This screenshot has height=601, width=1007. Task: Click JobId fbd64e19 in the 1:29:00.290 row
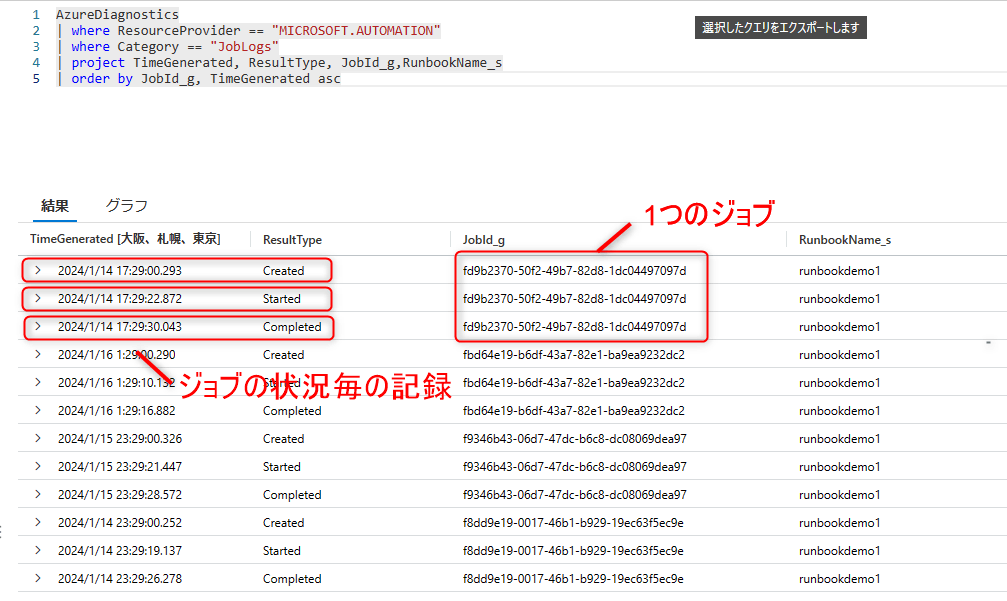click(x=574, y=354)
